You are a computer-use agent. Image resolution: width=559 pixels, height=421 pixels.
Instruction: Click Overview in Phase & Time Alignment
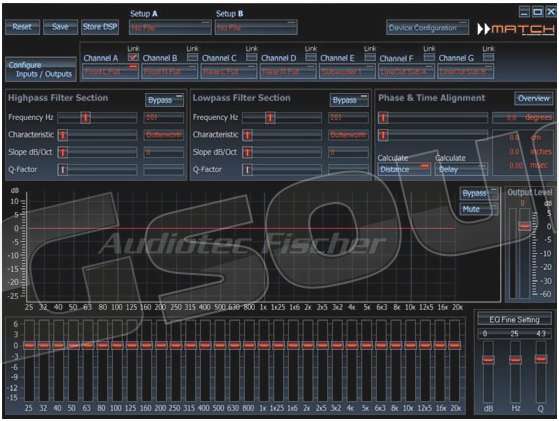point(533,98)
